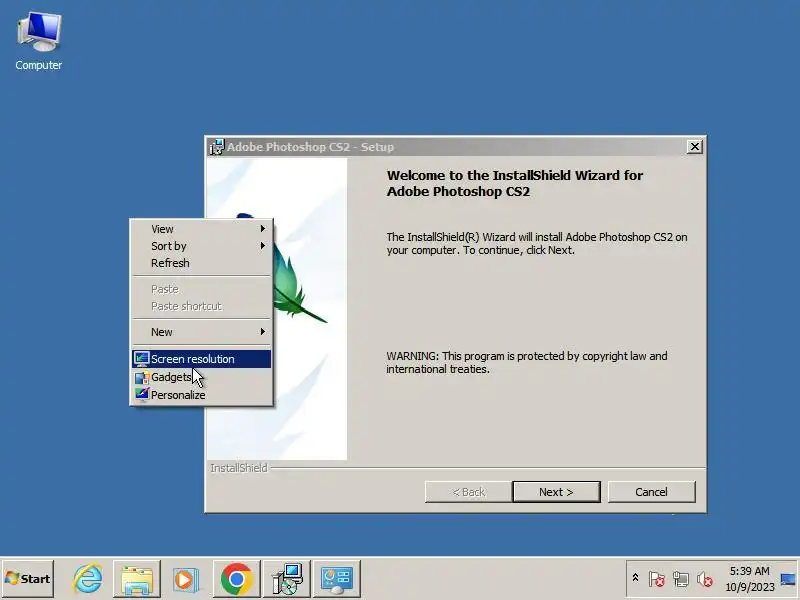Expand the View submenu
Screen dimensions: 800x600
coord(202,229)
